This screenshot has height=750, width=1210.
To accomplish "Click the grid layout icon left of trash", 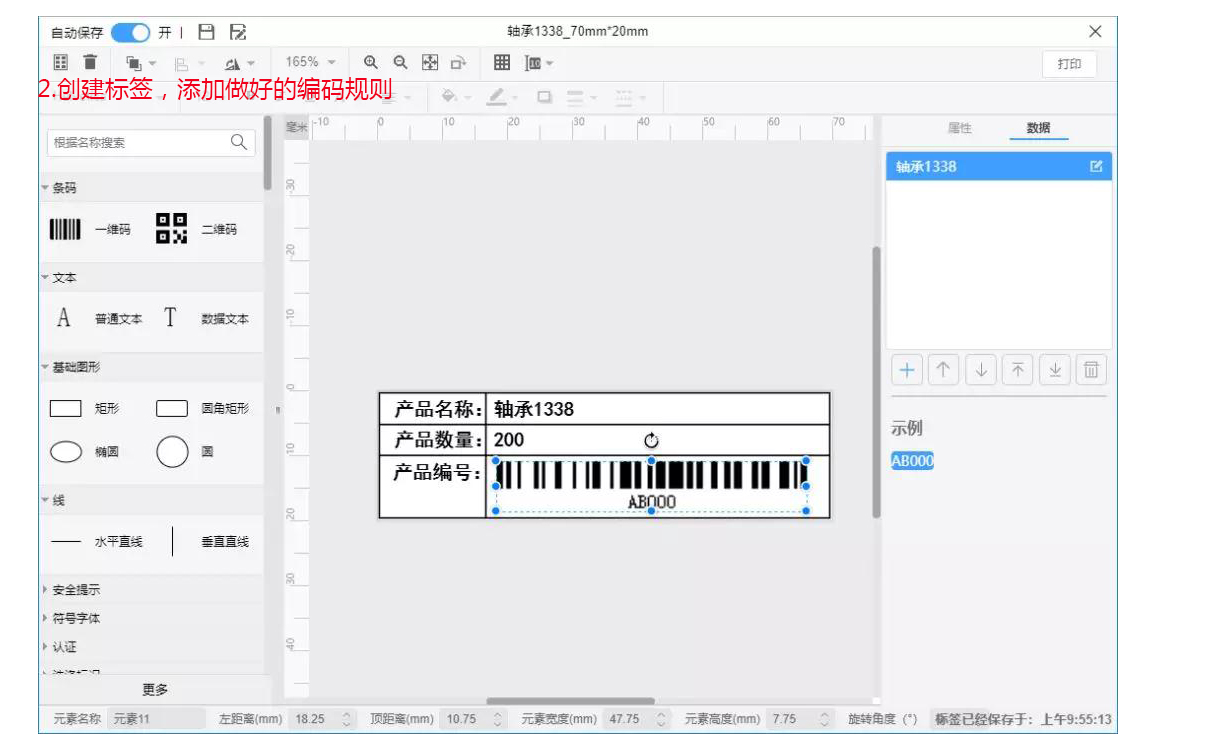I will (x=61, y=63).
